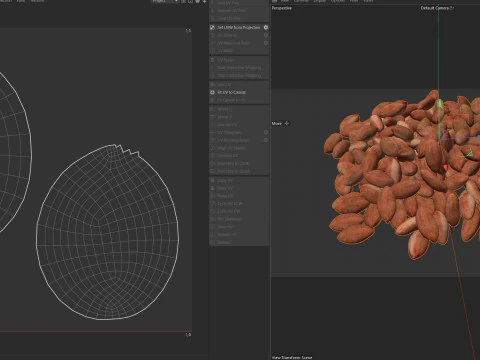Click View Transform: Scene status text
The height and width of the screenshot is (360, 480).
[x=292, y=357]
